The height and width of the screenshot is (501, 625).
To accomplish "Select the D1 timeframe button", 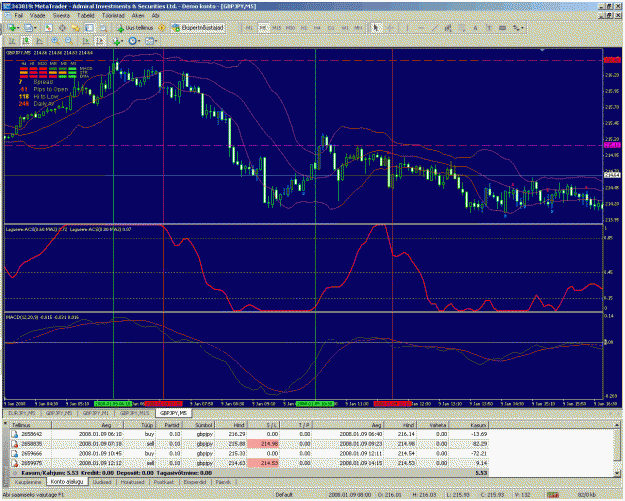I will pyautogui.click(x=331, y=28).
